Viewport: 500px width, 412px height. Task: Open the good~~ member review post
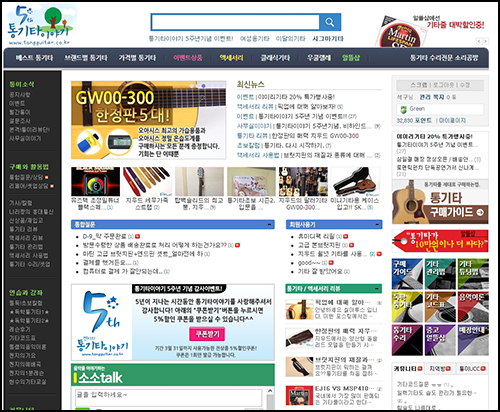(309, 263)
